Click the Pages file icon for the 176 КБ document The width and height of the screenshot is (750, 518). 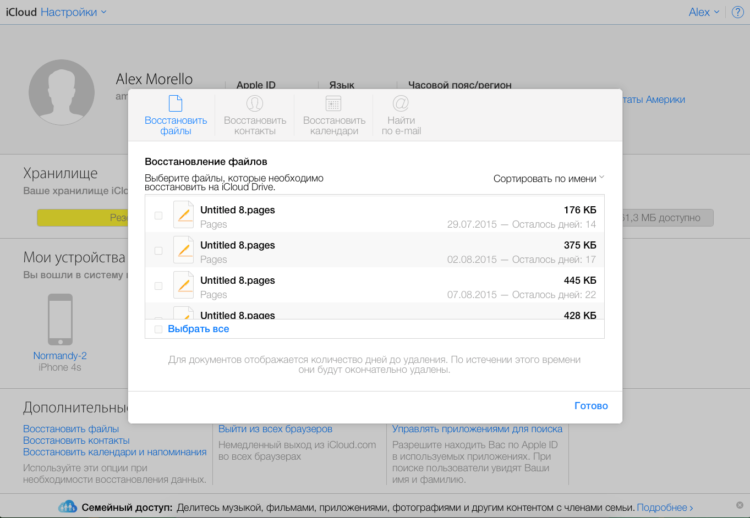183,215
